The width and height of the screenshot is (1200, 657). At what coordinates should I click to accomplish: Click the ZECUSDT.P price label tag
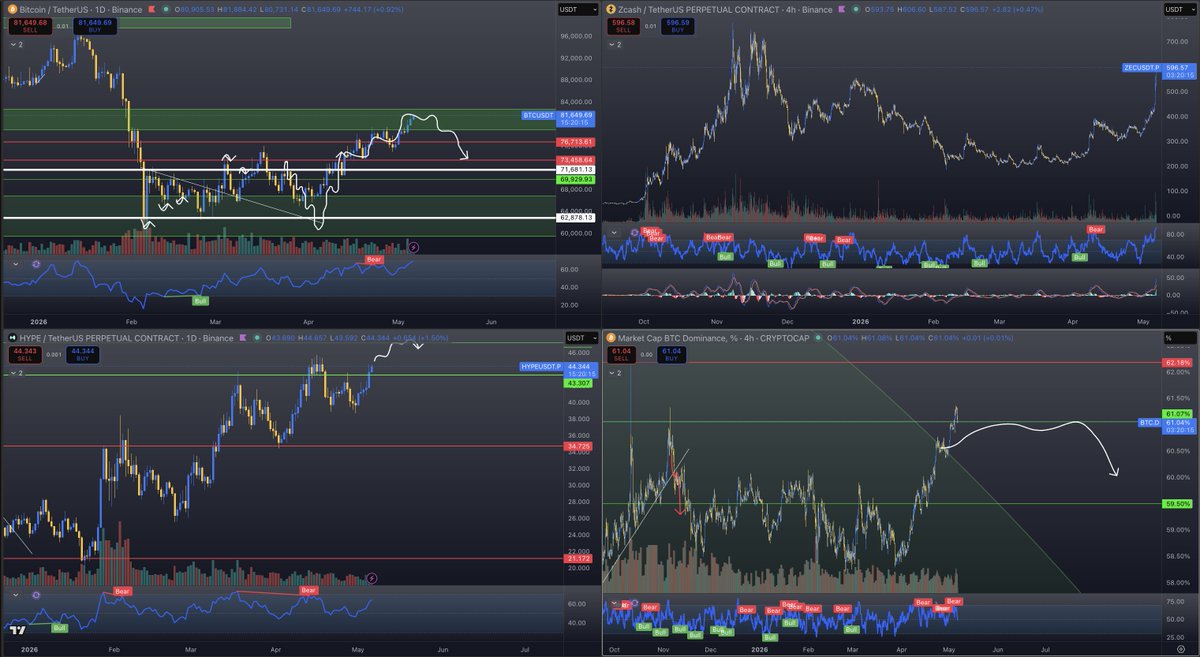pyautogui.click(x=1142, y=67)
